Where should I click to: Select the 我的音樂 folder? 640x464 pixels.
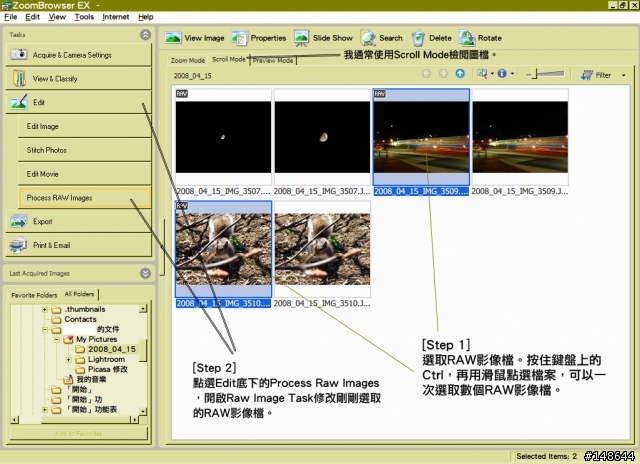[91, 379]
